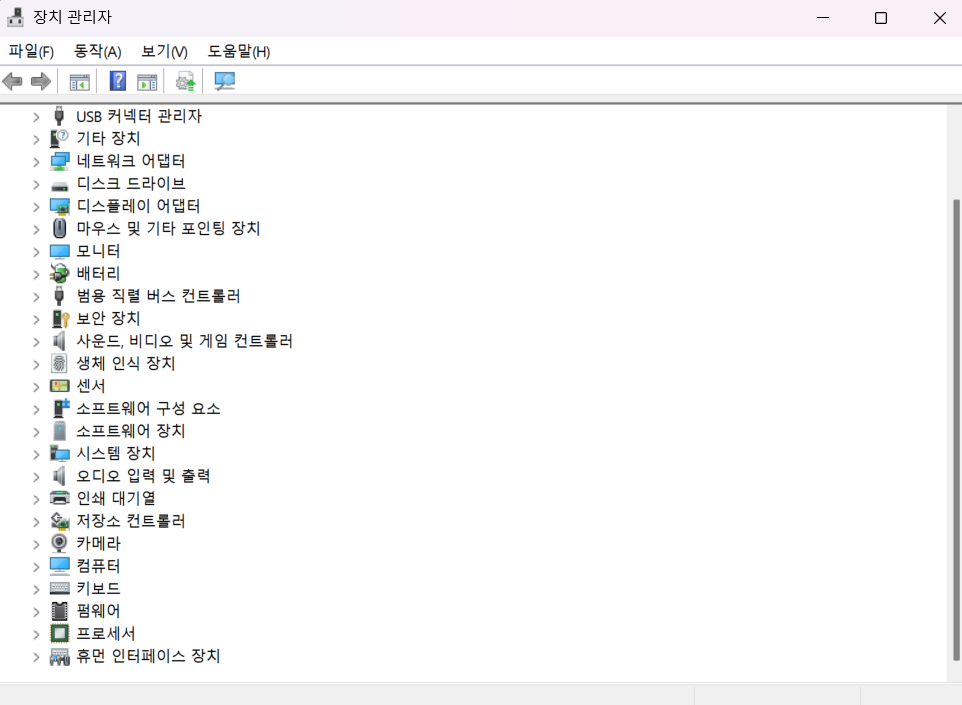Click the USB 커넥터 관리자 plug icon
The height and width of the screenshot is (705, 962).
(x=59, y=115)
